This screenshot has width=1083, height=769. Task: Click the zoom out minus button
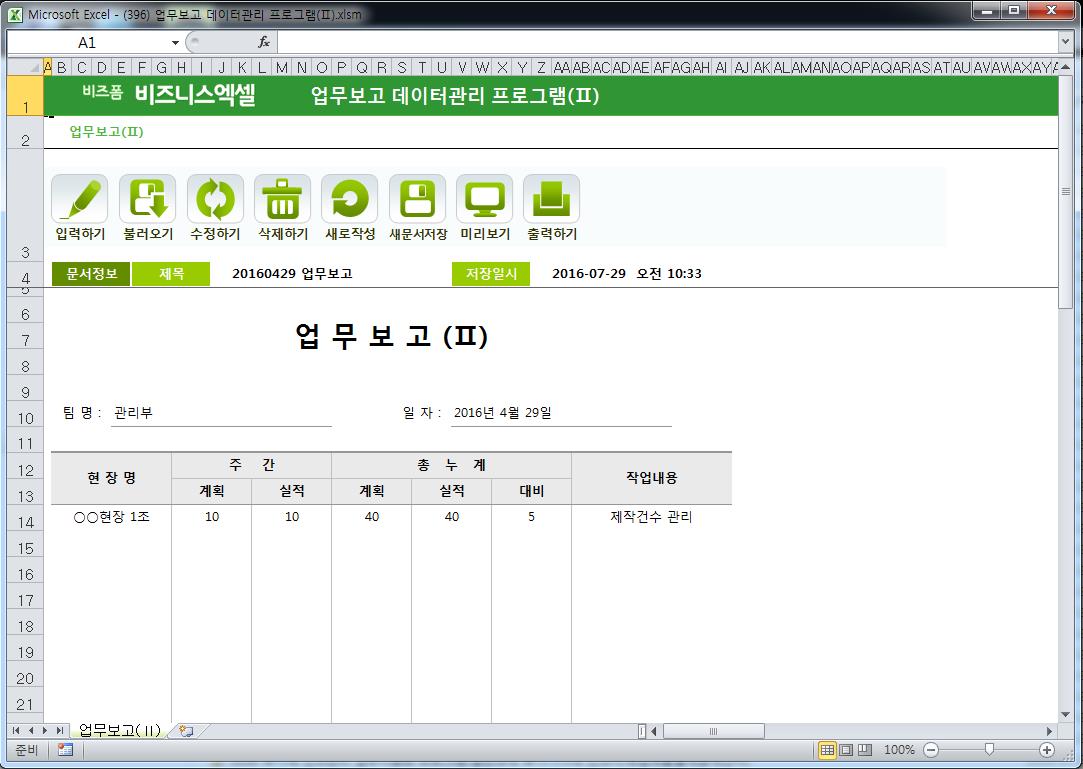point(931,750)
